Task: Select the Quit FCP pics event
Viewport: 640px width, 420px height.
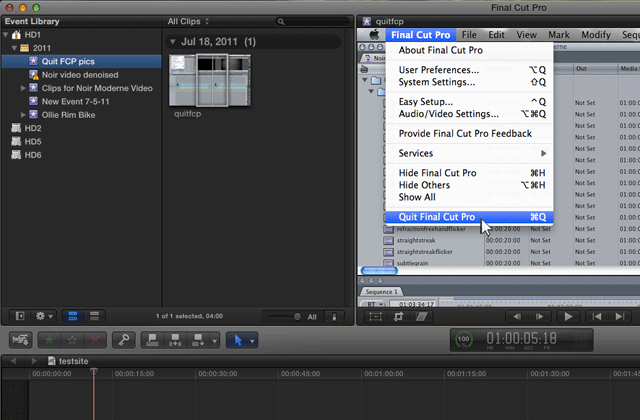Action: (x=82, y=61)
